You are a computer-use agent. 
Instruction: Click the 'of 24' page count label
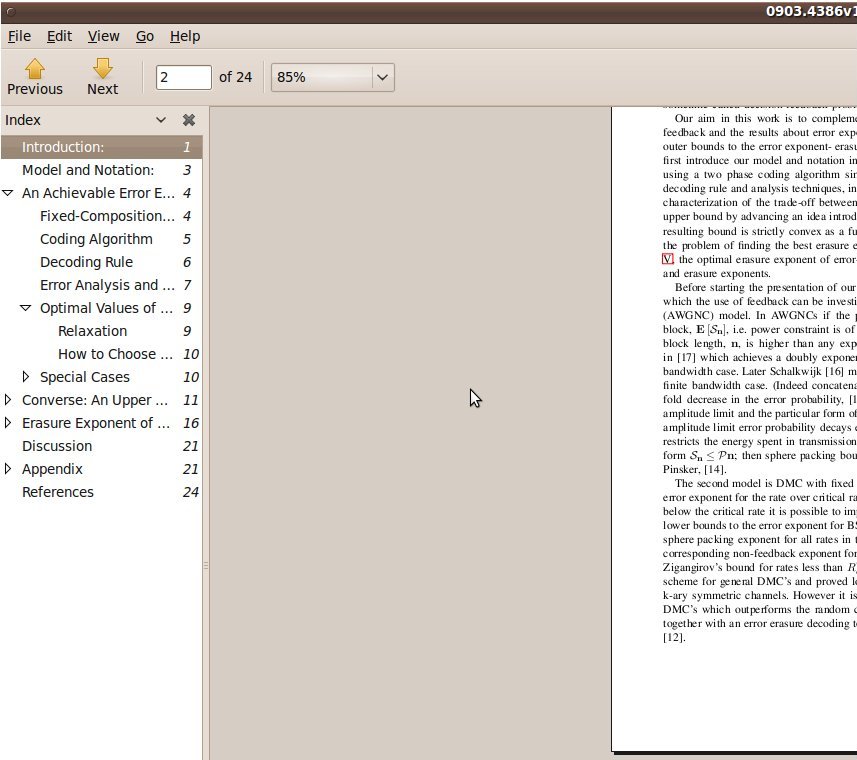click(236, 77)
